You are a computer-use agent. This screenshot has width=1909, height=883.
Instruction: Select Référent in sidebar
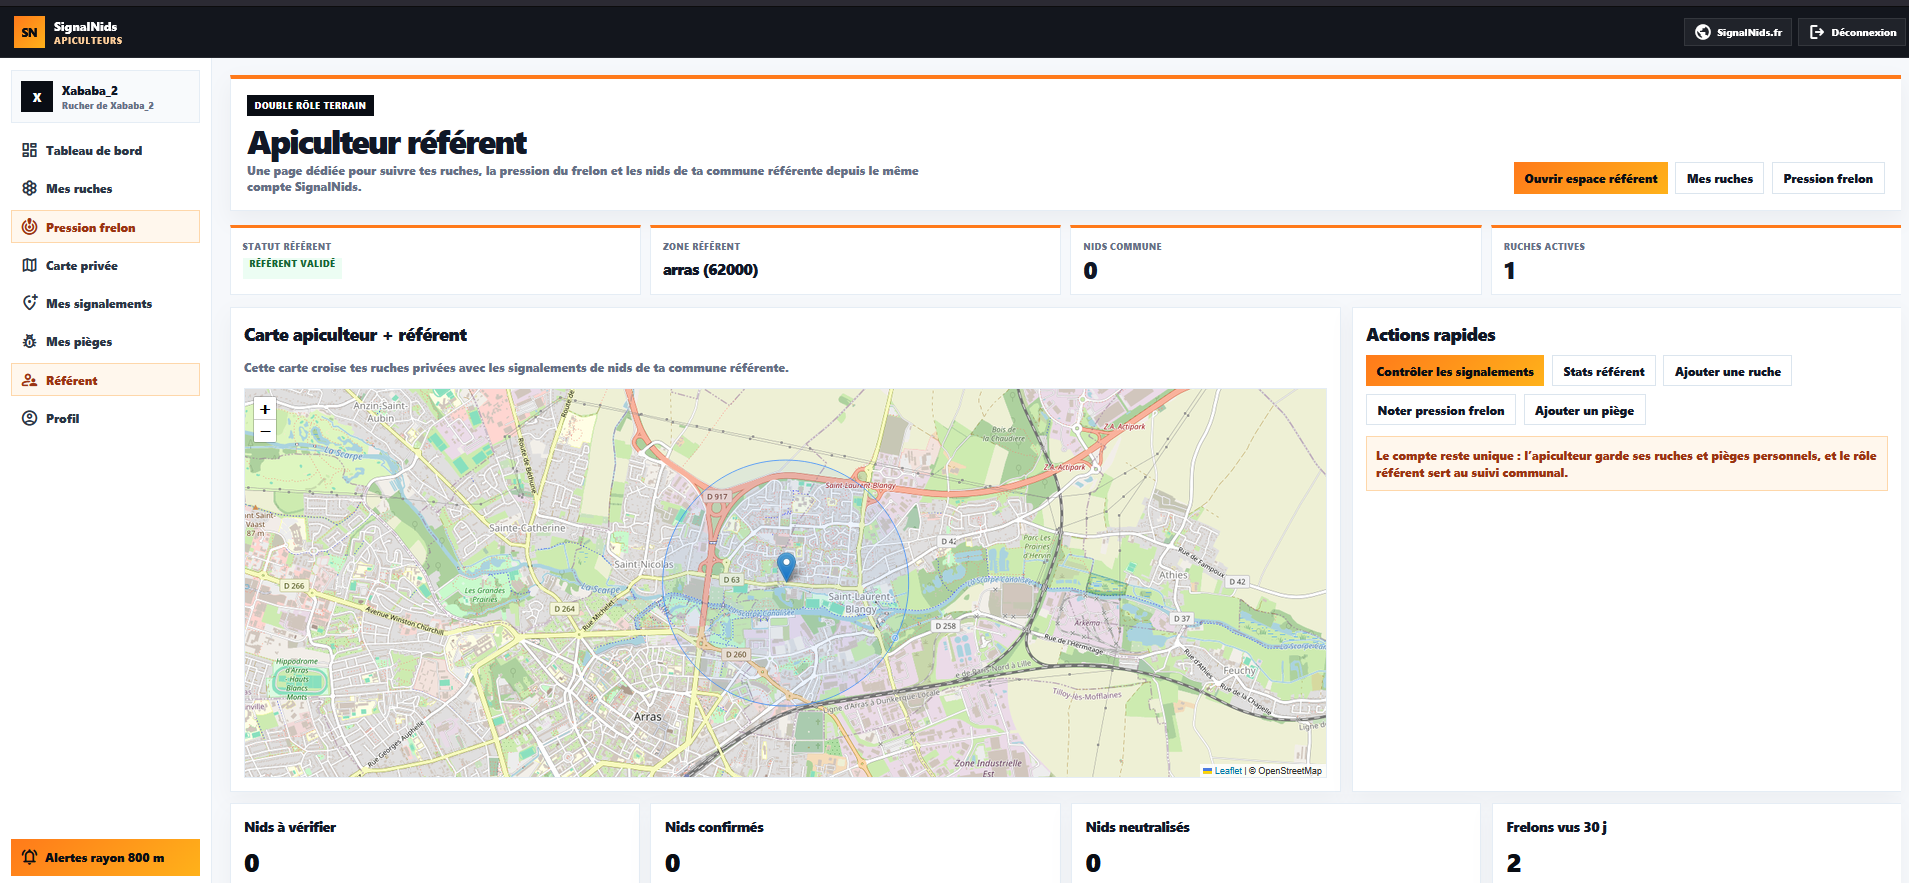point(105,380)
